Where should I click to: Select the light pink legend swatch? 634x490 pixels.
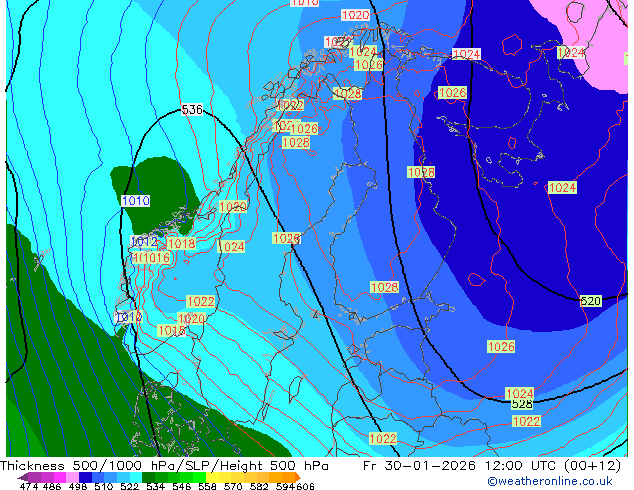click(x=72, y=477)
